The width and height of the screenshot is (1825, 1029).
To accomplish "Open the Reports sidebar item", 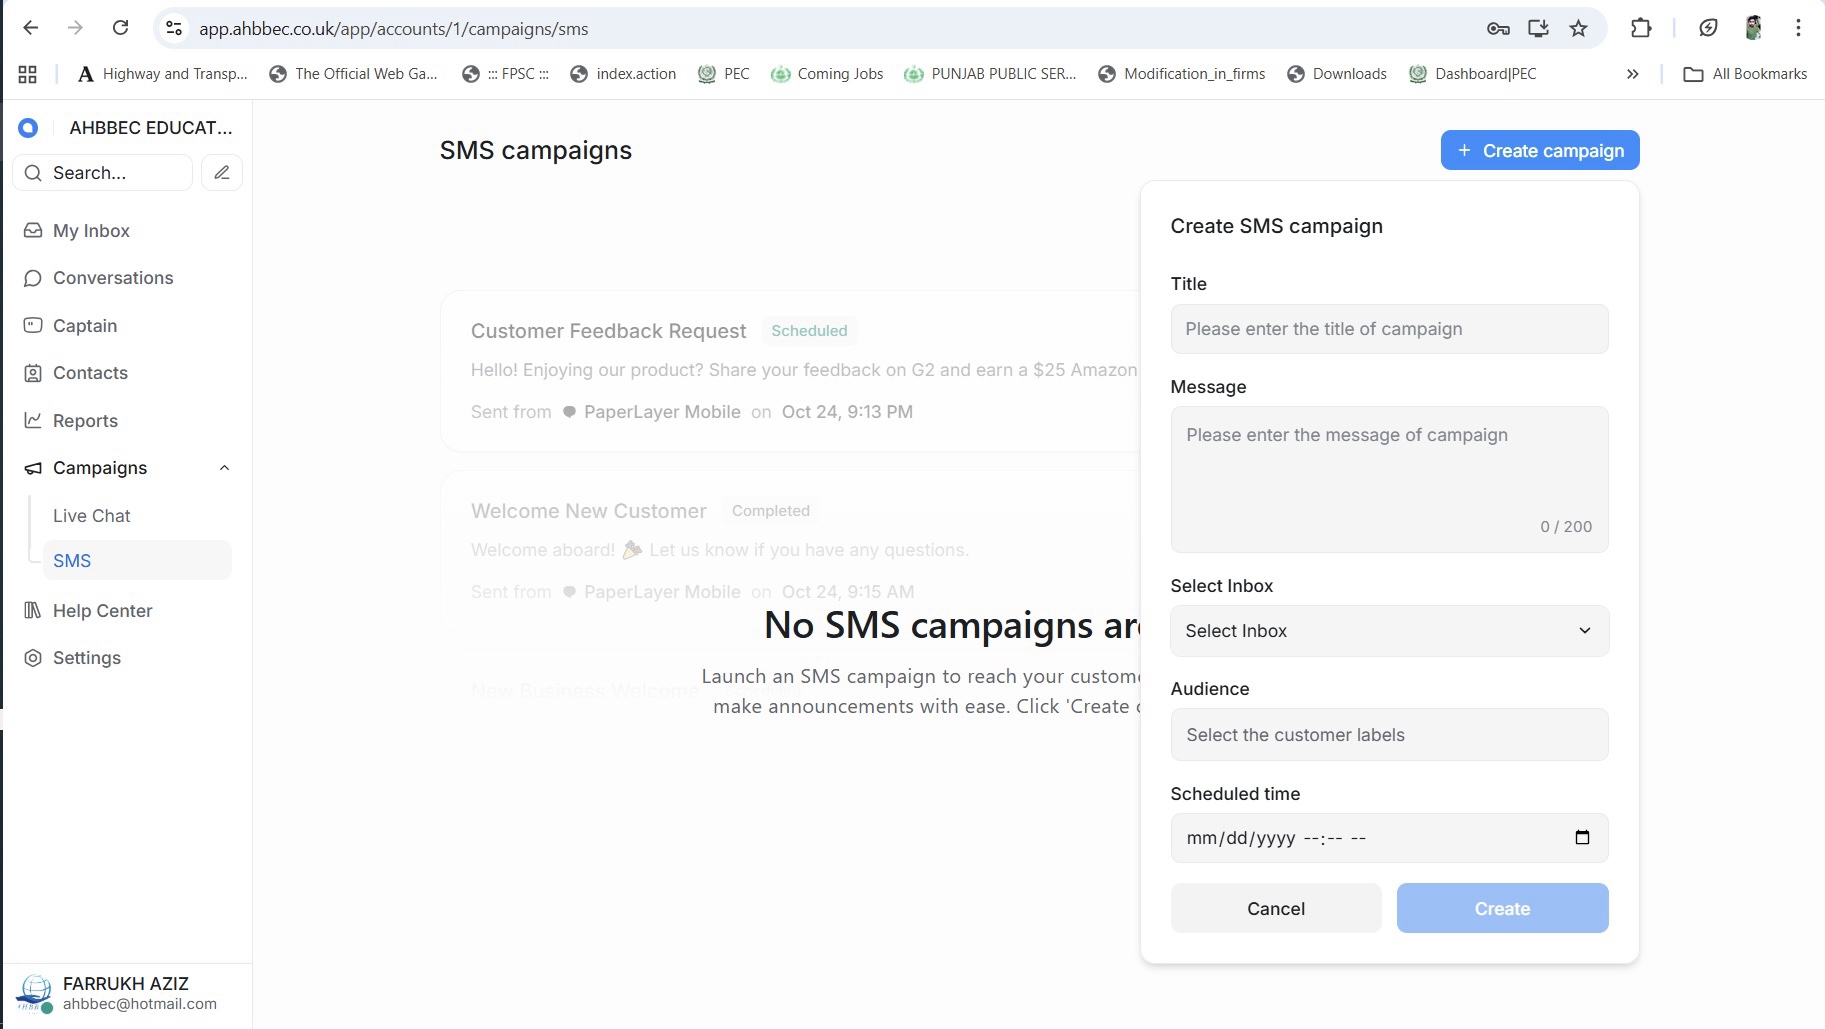I will (x=85, y=421).
